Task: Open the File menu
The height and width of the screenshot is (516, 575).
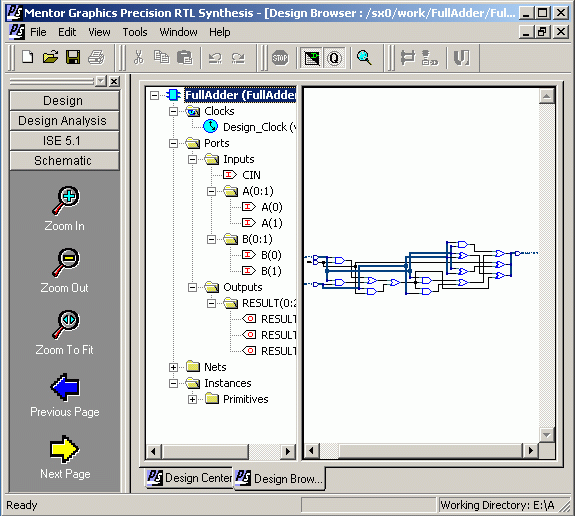Action: coord(38,32)
